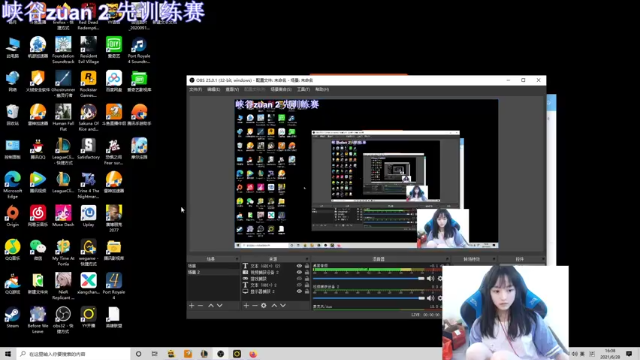Open Muse Dash desktop shortcut
Screen dimensions: 640x360
tap(63, 216)
